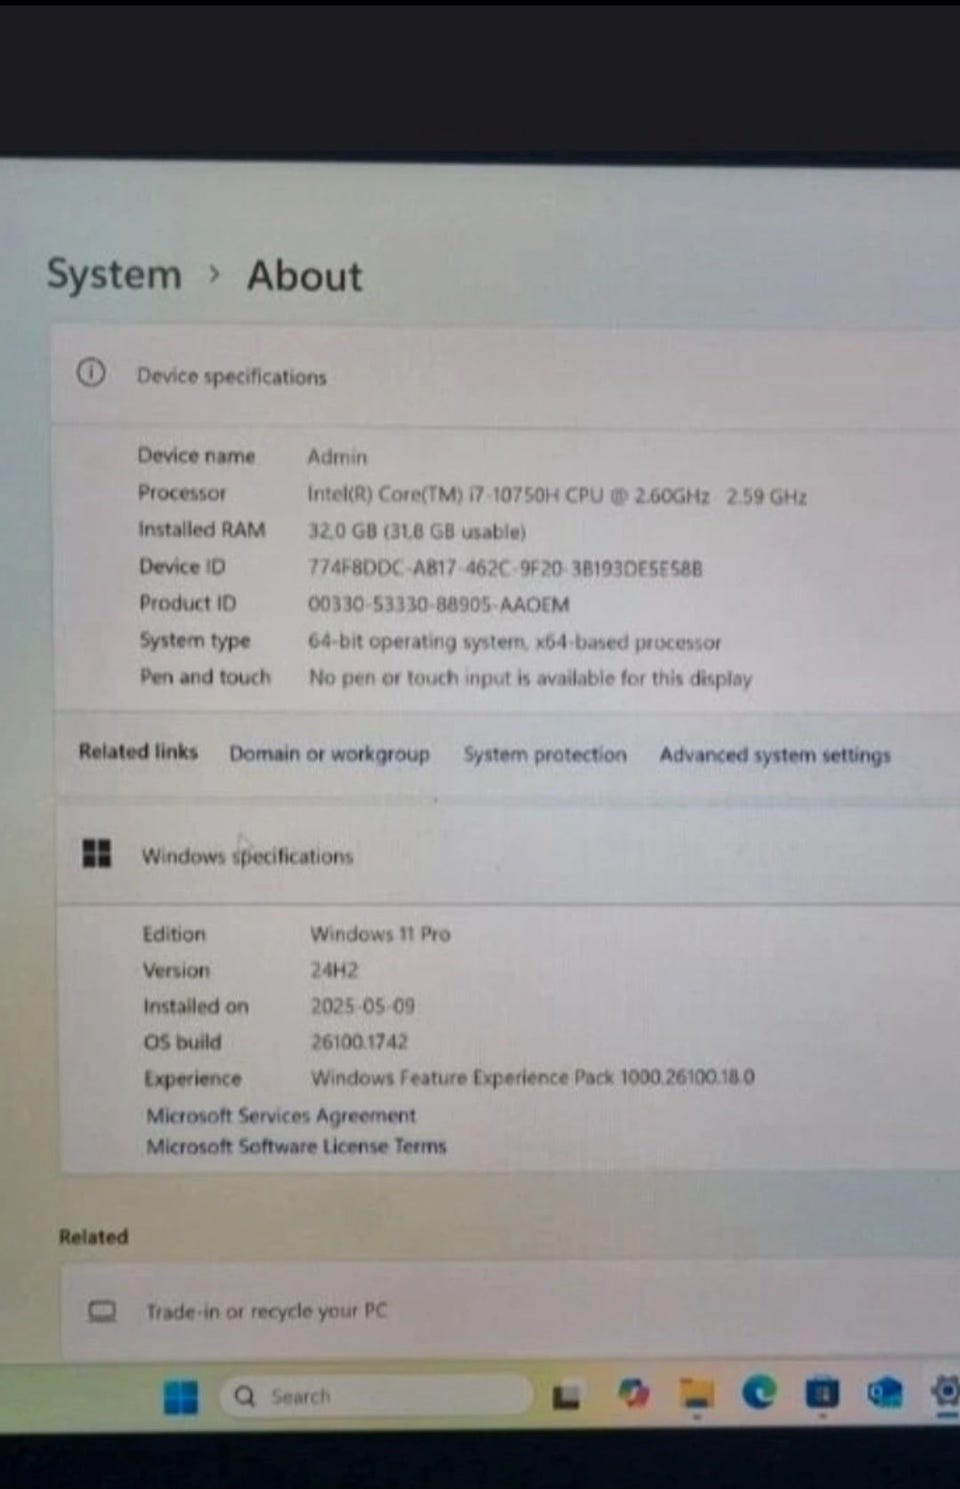Open Trade-in or recycle your PC
The image size is (960, 1489).
click(x=510, y=1311)
